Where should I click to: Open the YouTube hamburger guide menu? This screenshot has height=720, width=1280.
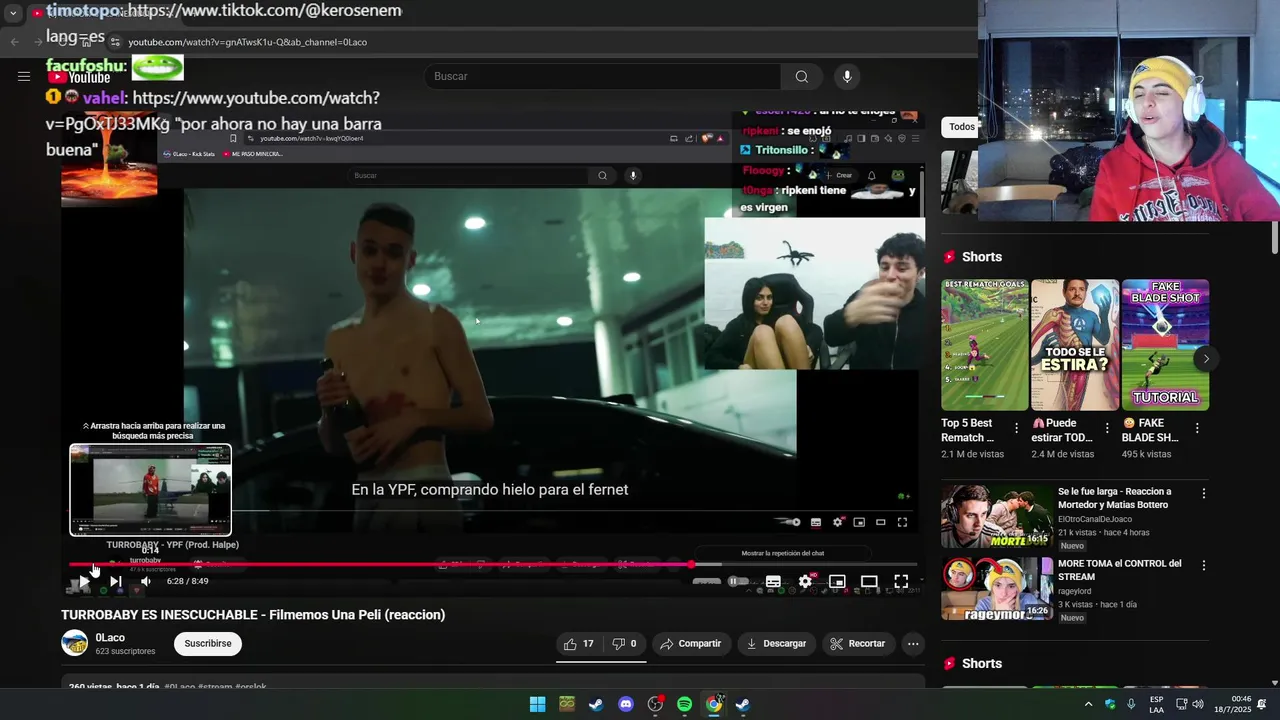pos(24,76)
